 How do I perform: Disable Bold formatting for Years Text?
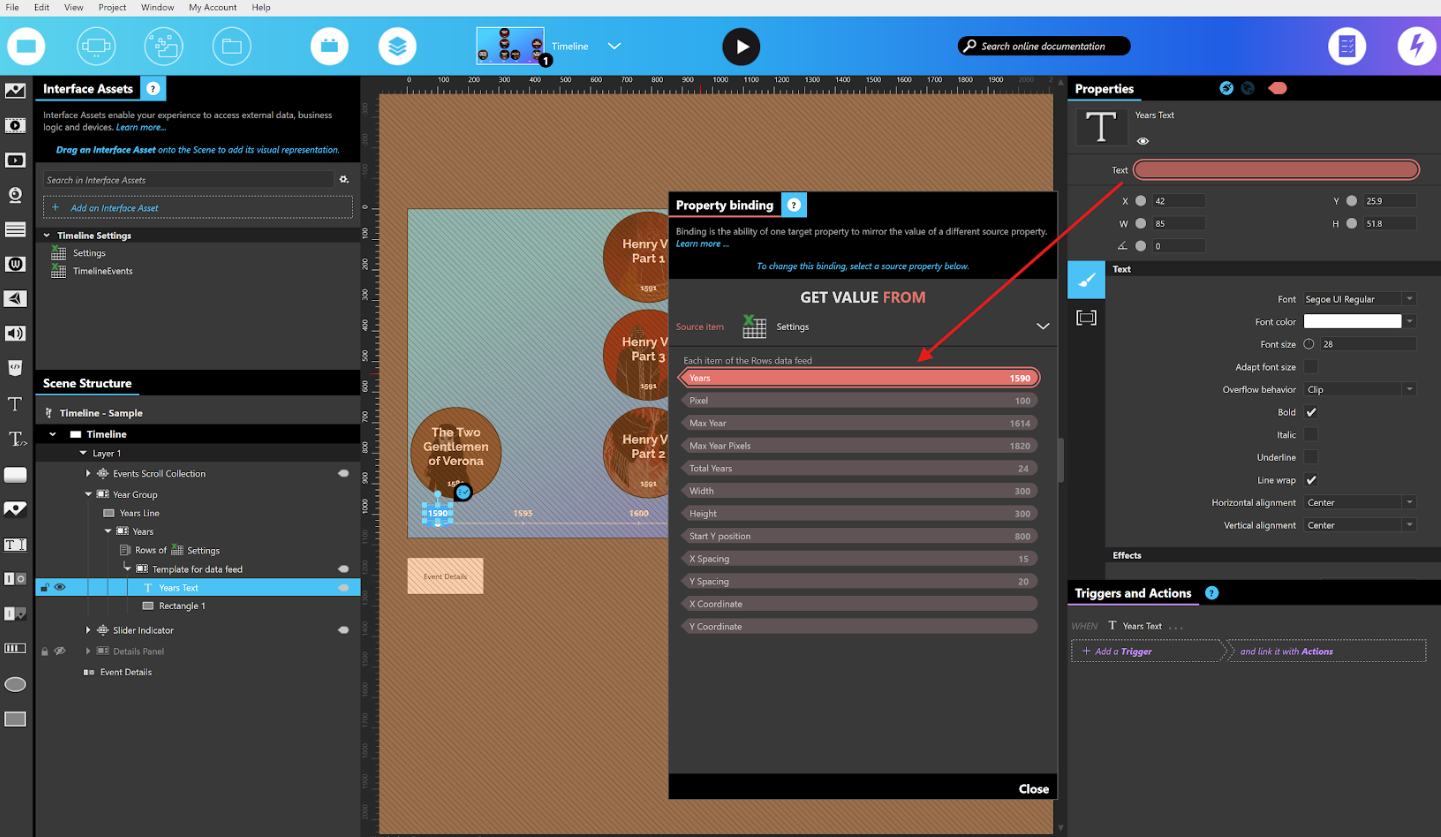(x=1310, y=412)
